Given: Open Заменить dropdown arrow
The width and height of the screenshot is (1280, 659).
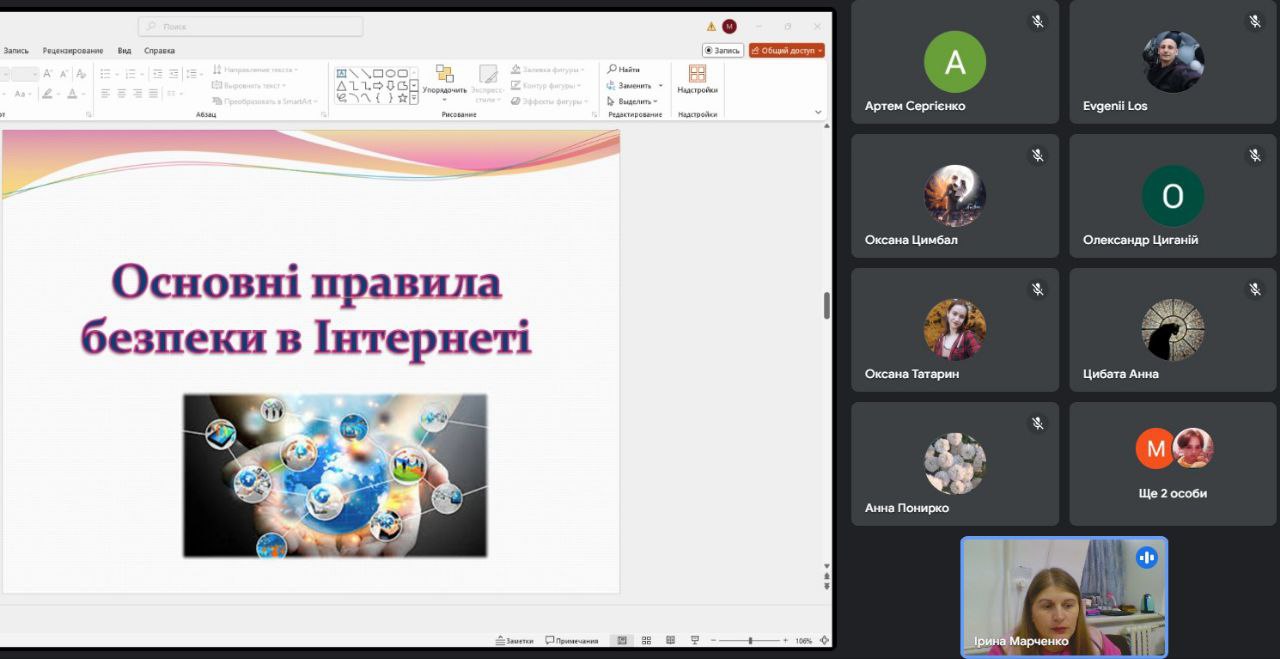Looking at the screenshot, I should click(x=660, y=85).
